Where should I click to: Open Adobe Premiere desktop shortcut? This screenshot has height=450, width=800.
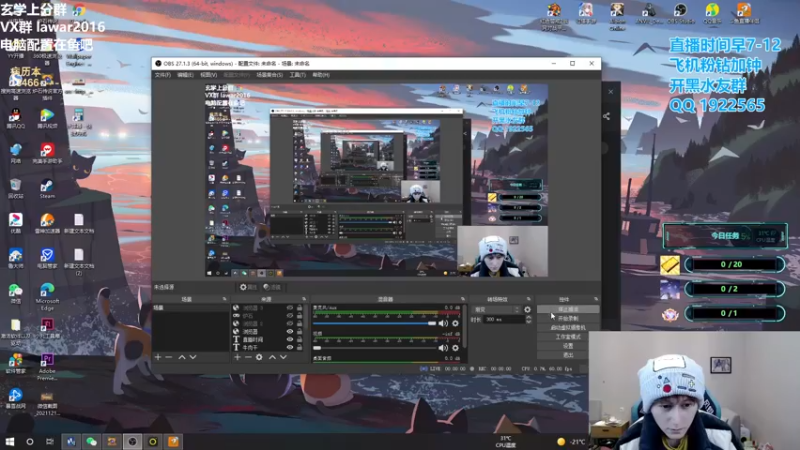47,367
